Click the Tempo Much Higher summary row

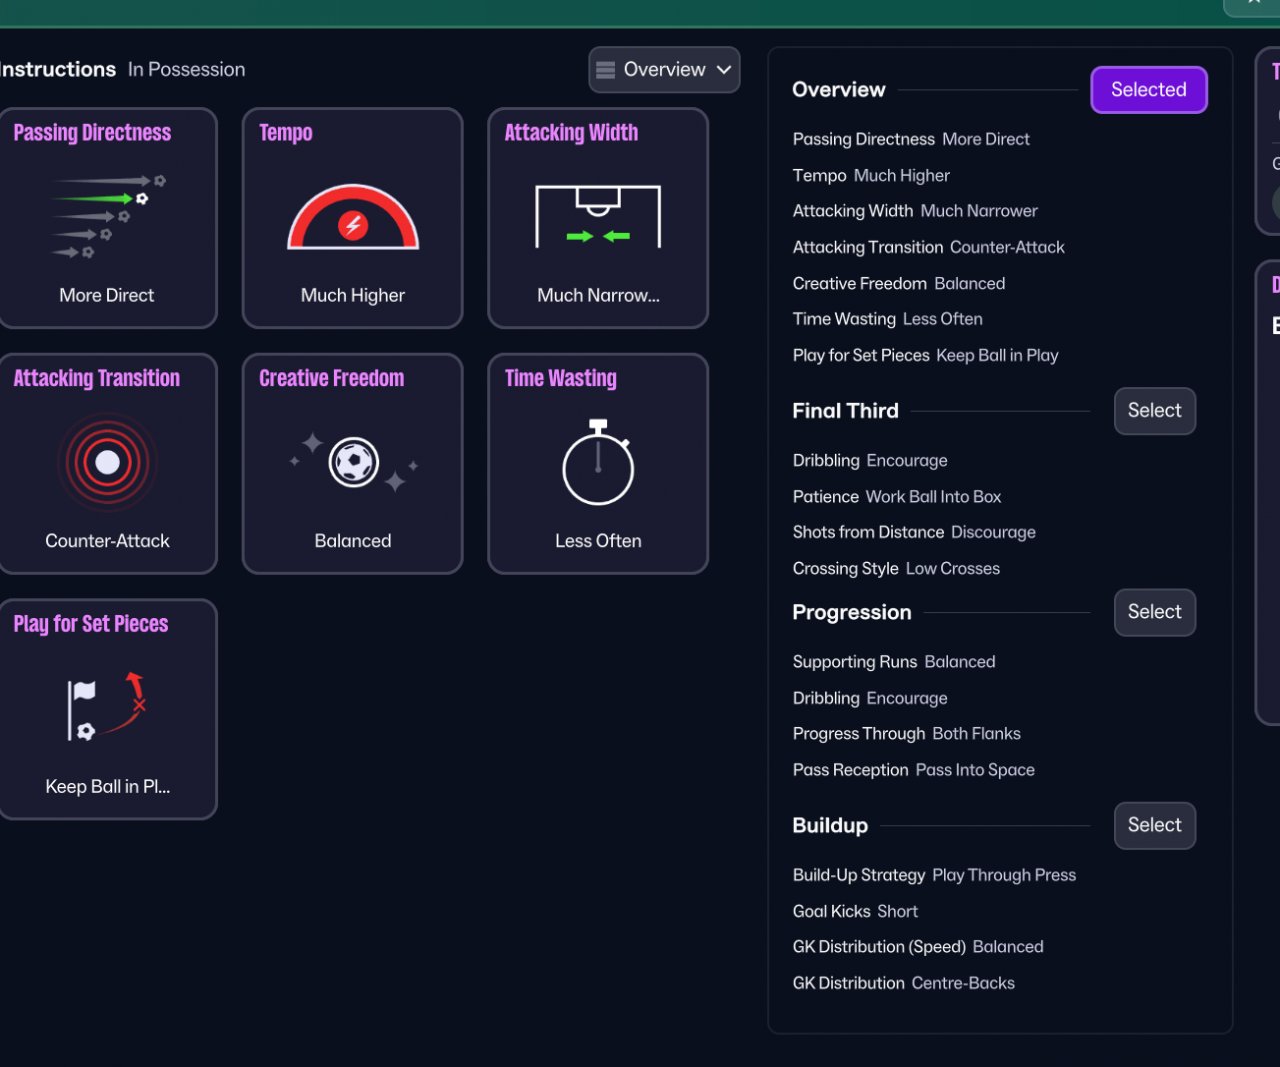pos(871,175)
